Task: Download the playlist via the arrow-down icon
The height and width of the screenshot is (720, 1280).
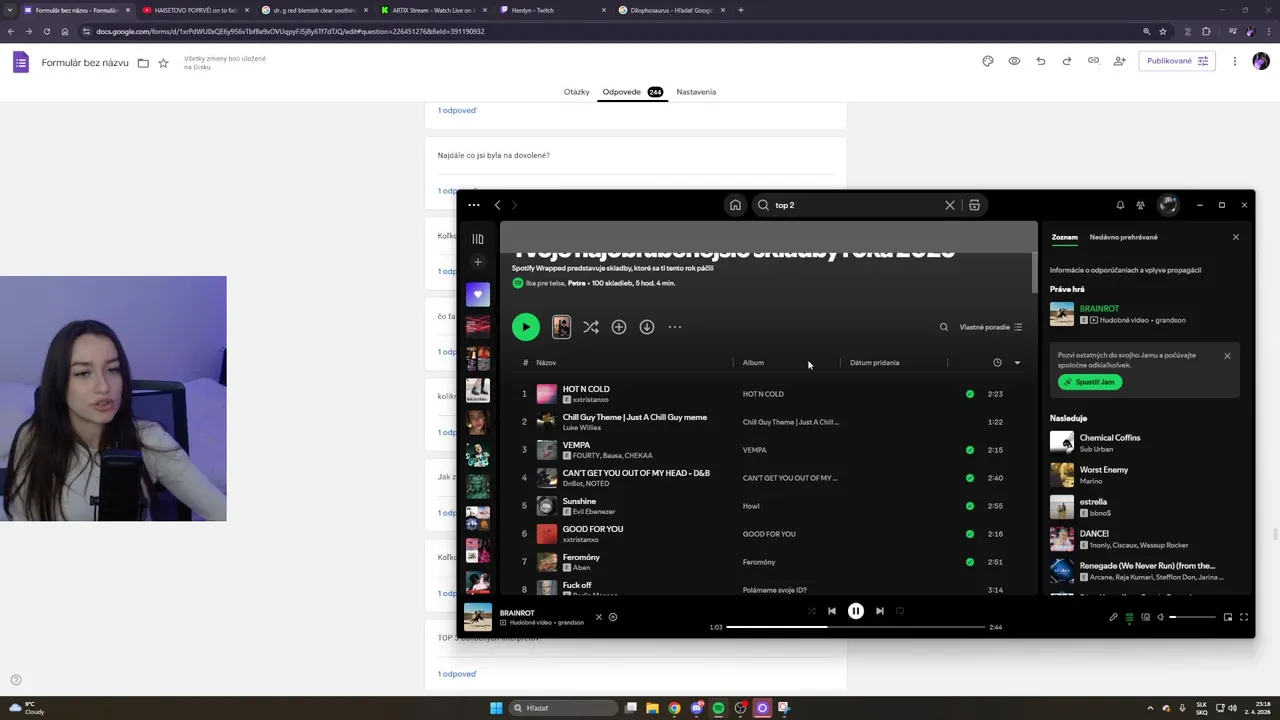Action: click(647, 327)
